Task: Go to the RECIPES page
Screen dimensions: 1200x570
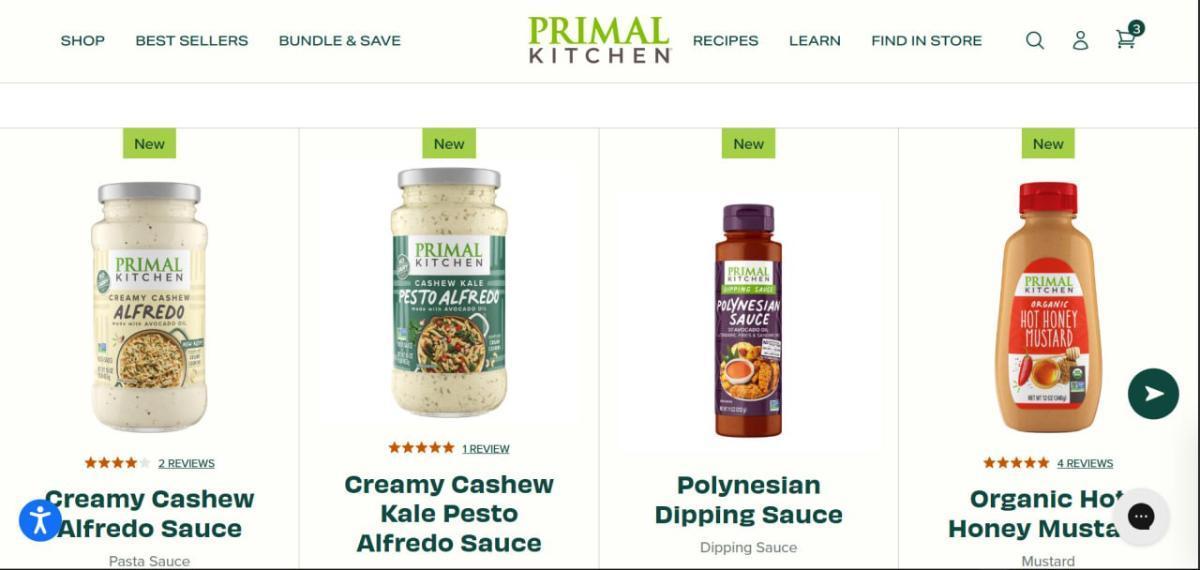Action: click(x=726, y=41)
